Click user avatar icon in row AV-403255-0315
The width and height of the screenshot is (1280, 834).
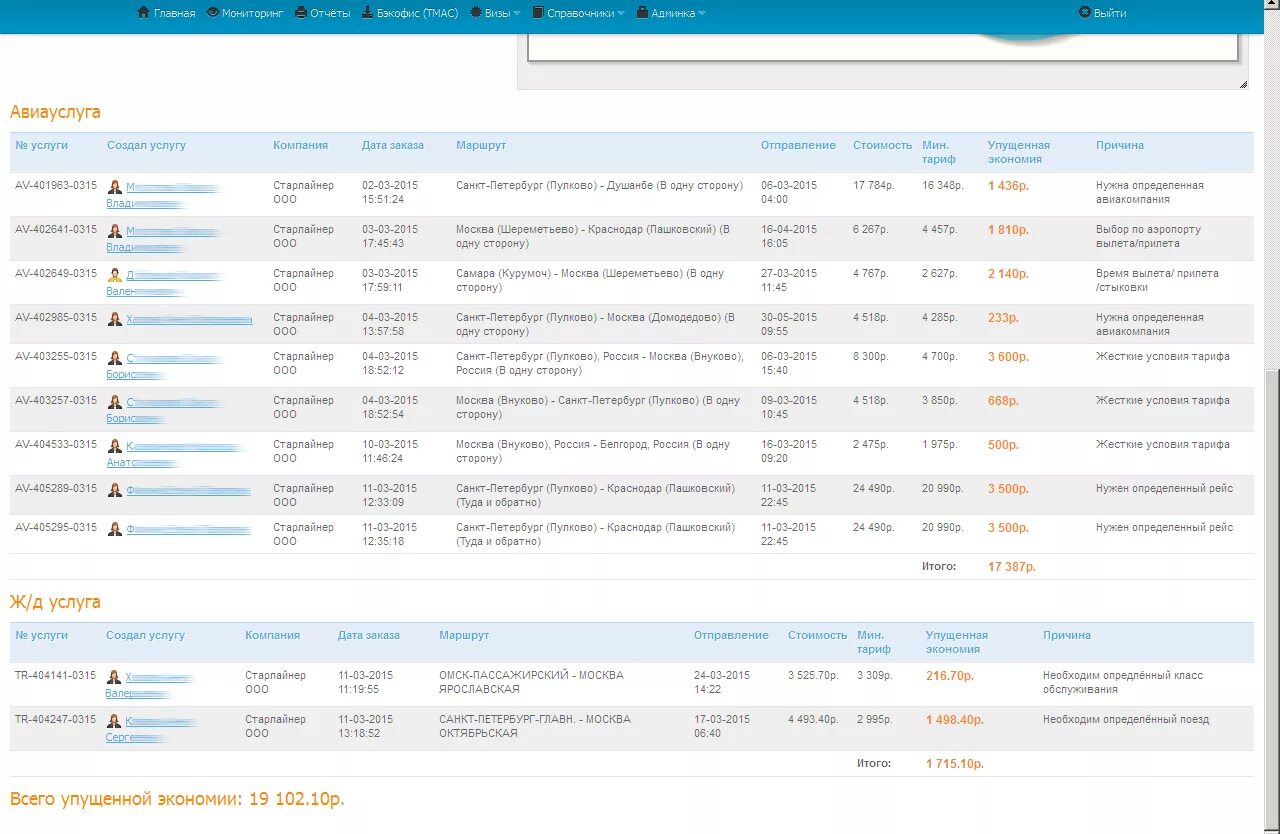(x=115, y=358)
